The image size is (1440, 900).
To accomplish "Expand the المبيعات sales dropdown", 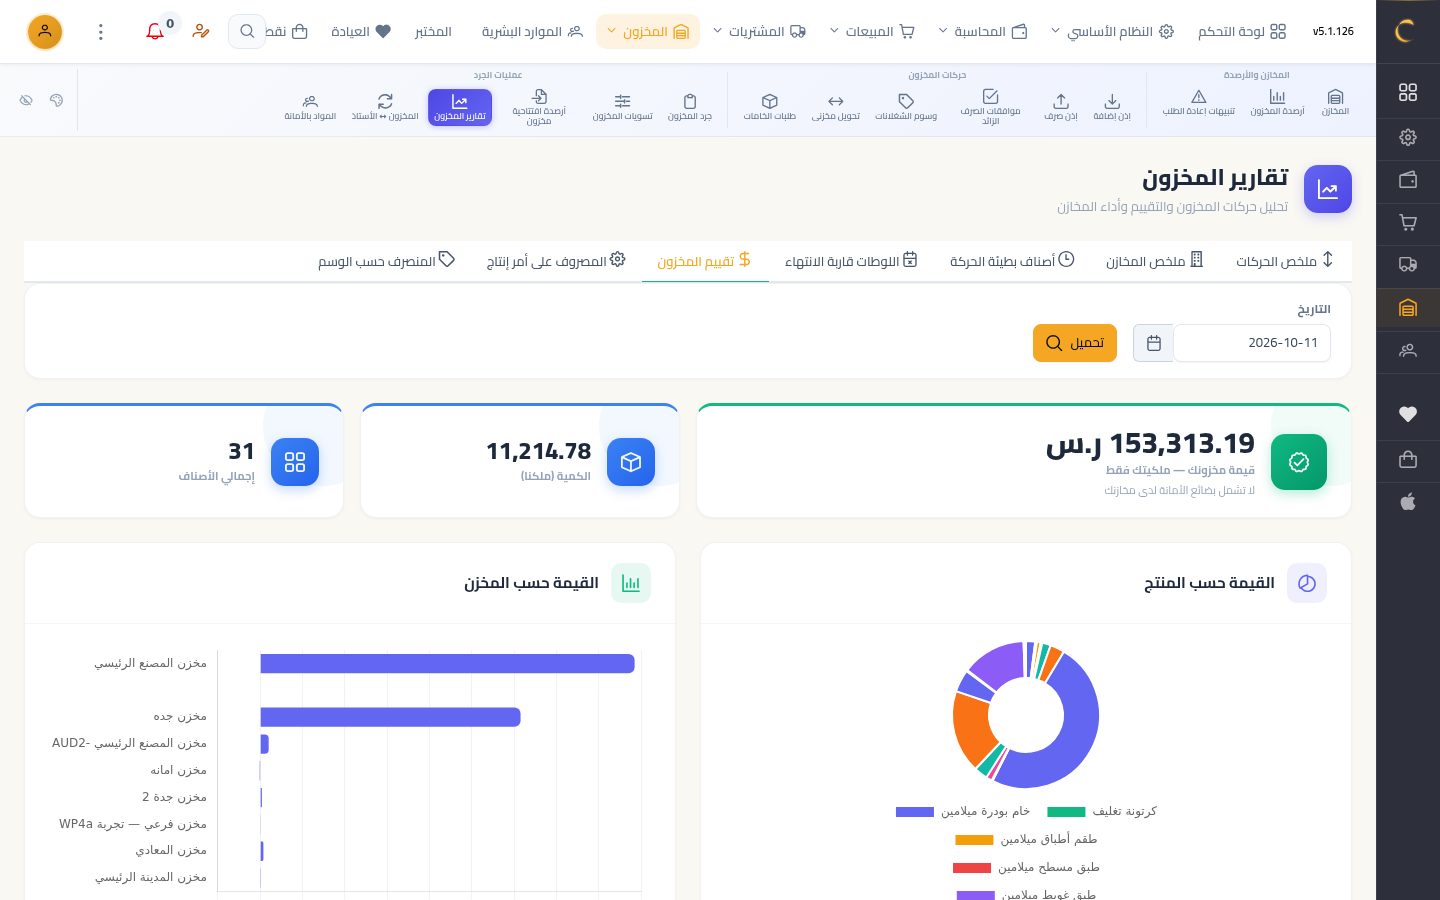I will pos(872,32).
